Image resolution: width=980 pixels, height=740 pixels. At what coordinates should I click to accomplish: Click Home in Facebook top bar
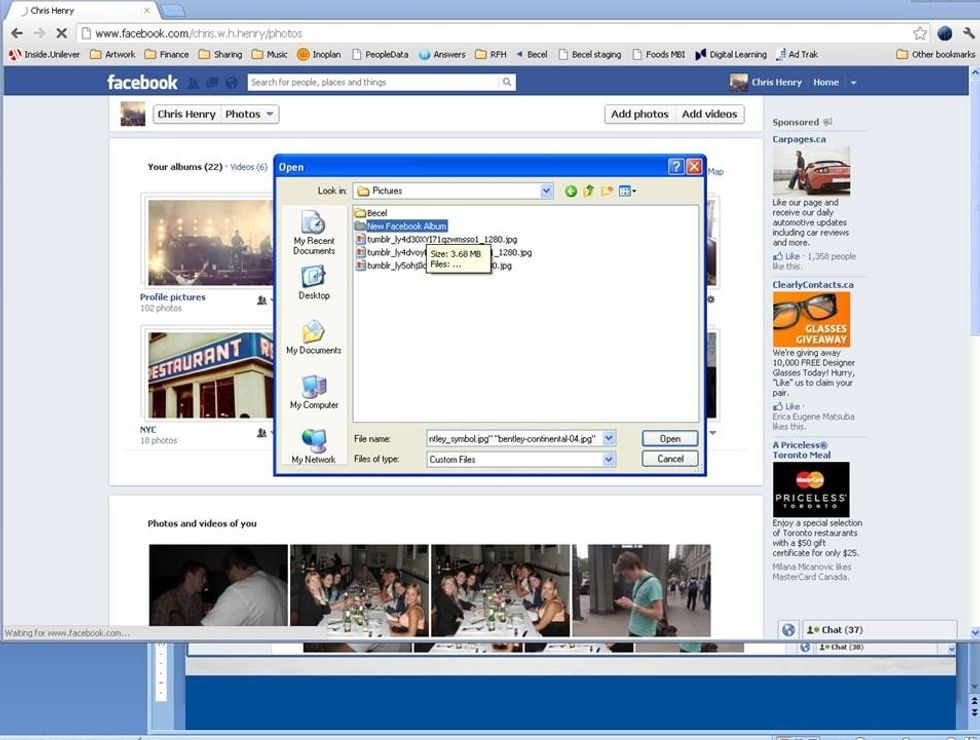point(826,82)
